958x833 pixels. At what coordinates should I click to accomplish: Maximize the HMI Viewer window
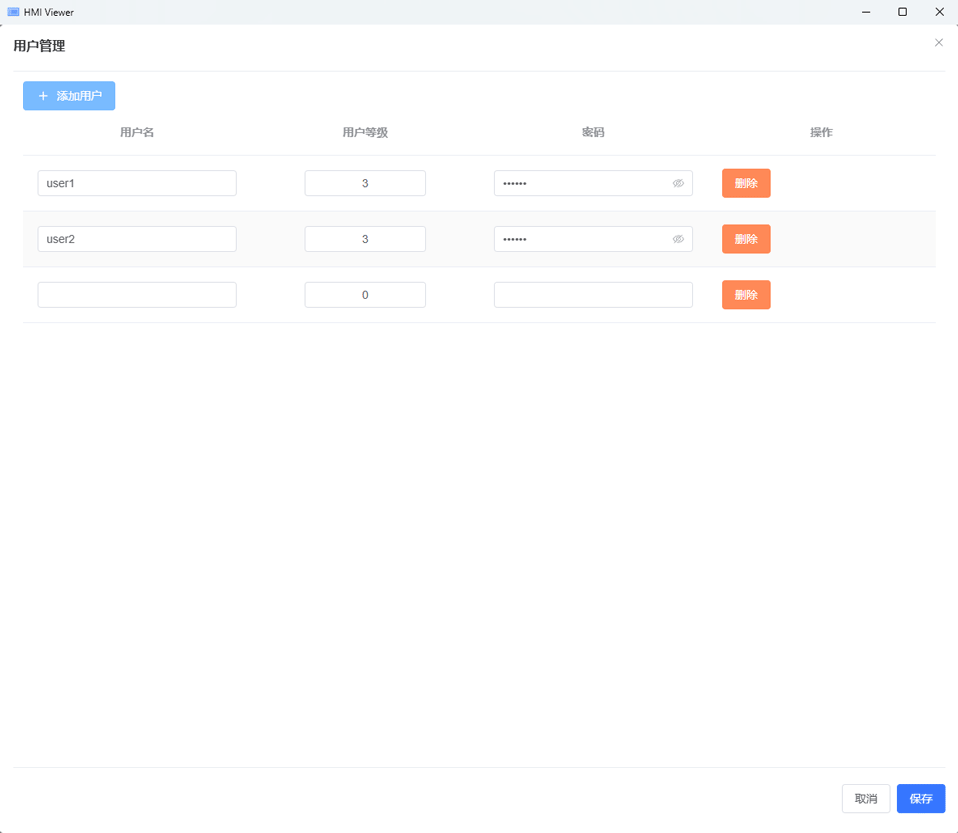(902, 12)
